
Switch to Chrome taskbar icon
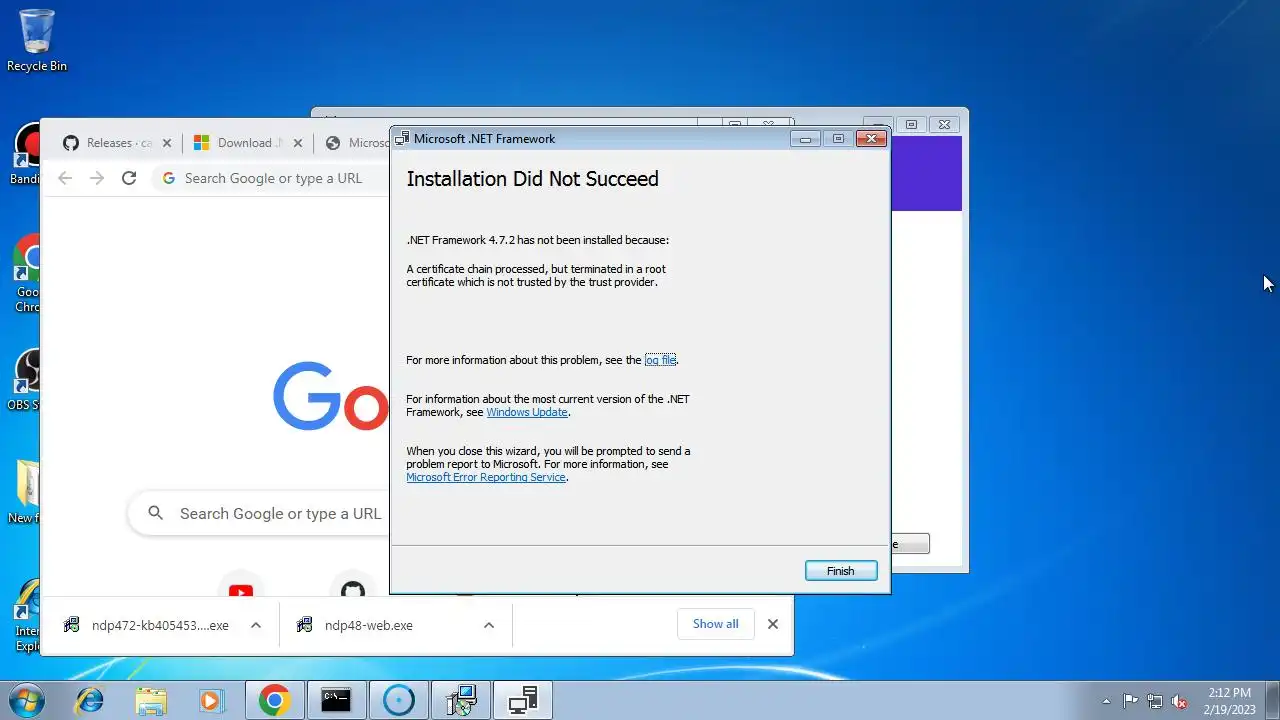274,700
